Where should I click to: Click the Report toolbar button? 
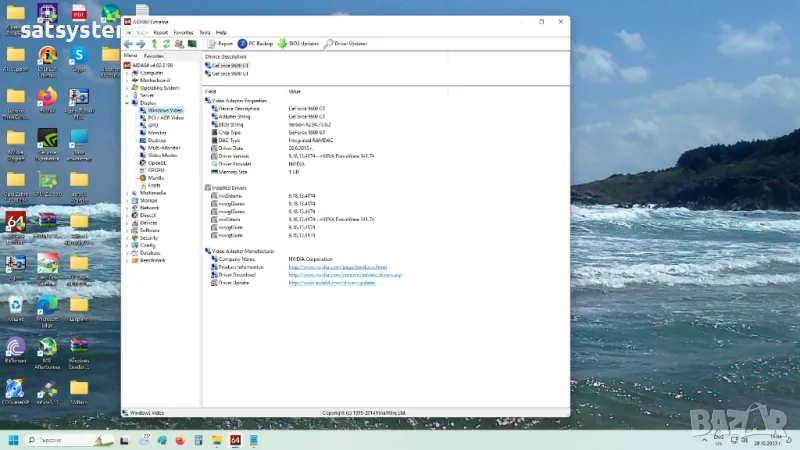click(220, 44)
